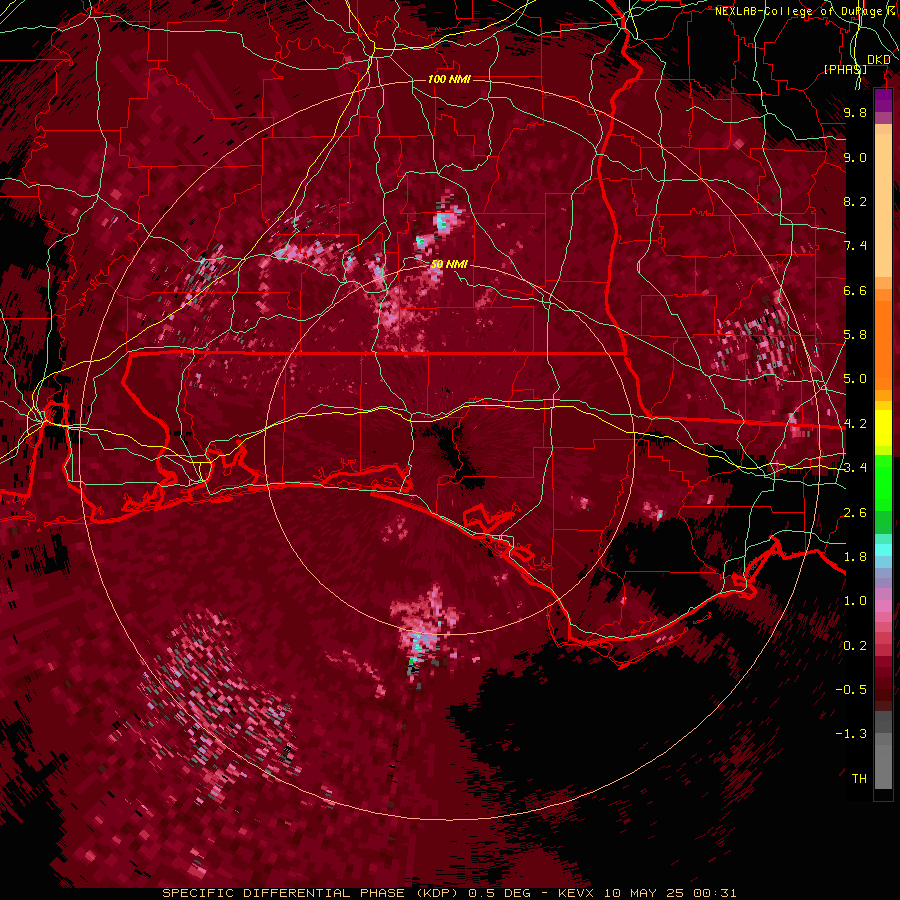Viewport: 900px width, 900px height.
Task: Click the 10 MAY 25 date in the caption
Action: pos(643,893)
